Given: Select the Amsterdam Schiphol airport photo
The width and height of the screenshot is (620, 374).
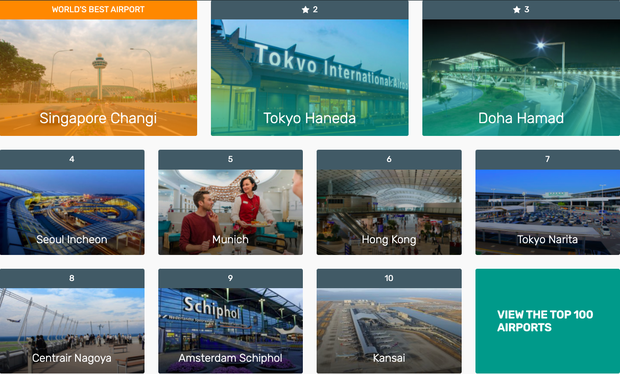Looking at the screenshot, I should tap(231, 331).
